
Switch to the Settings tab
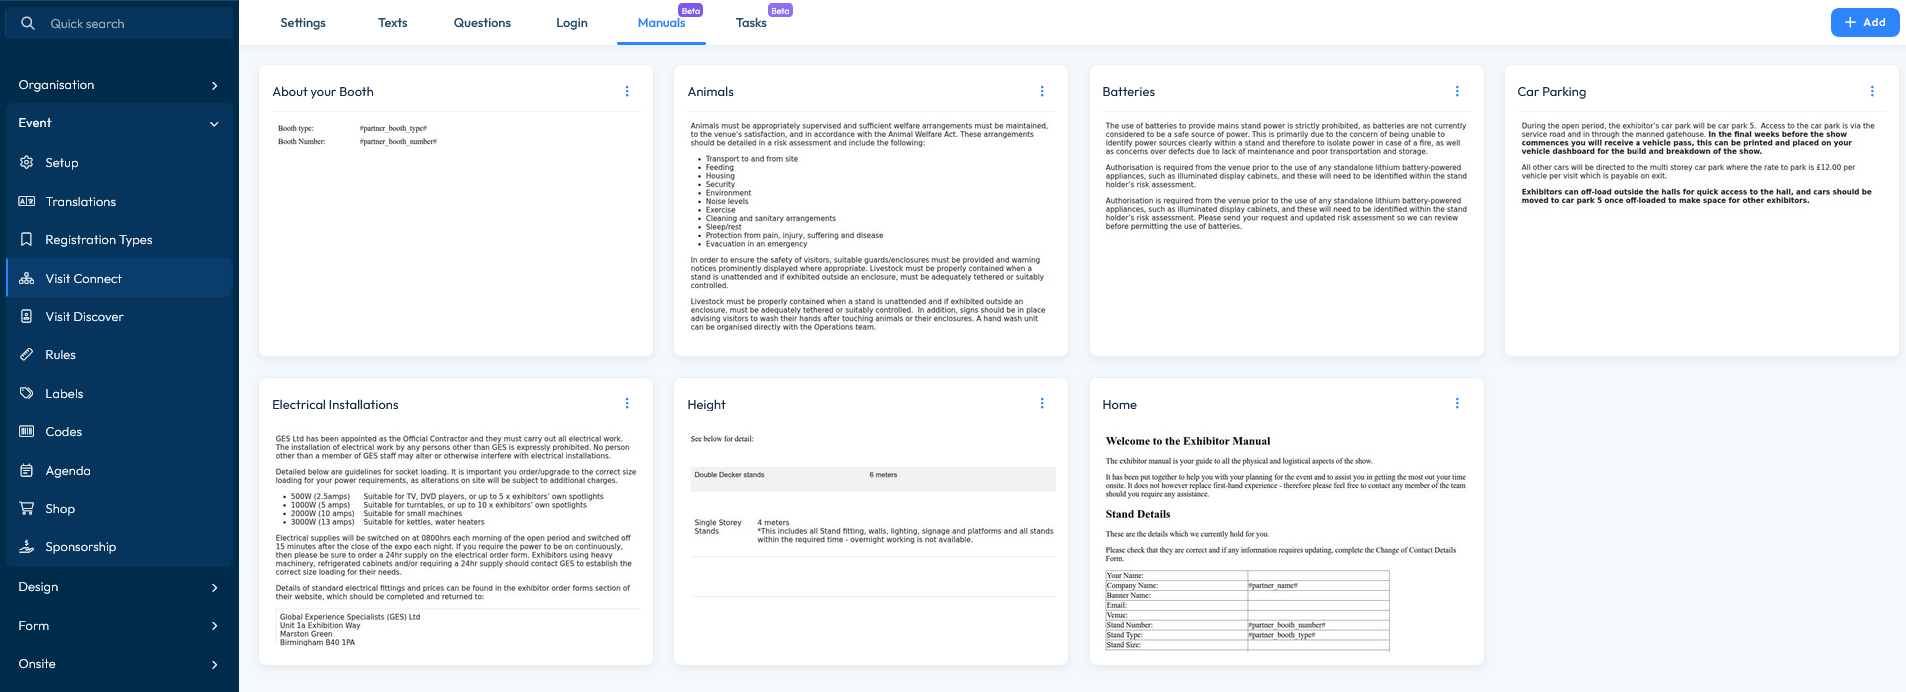(x=303, y=23)
